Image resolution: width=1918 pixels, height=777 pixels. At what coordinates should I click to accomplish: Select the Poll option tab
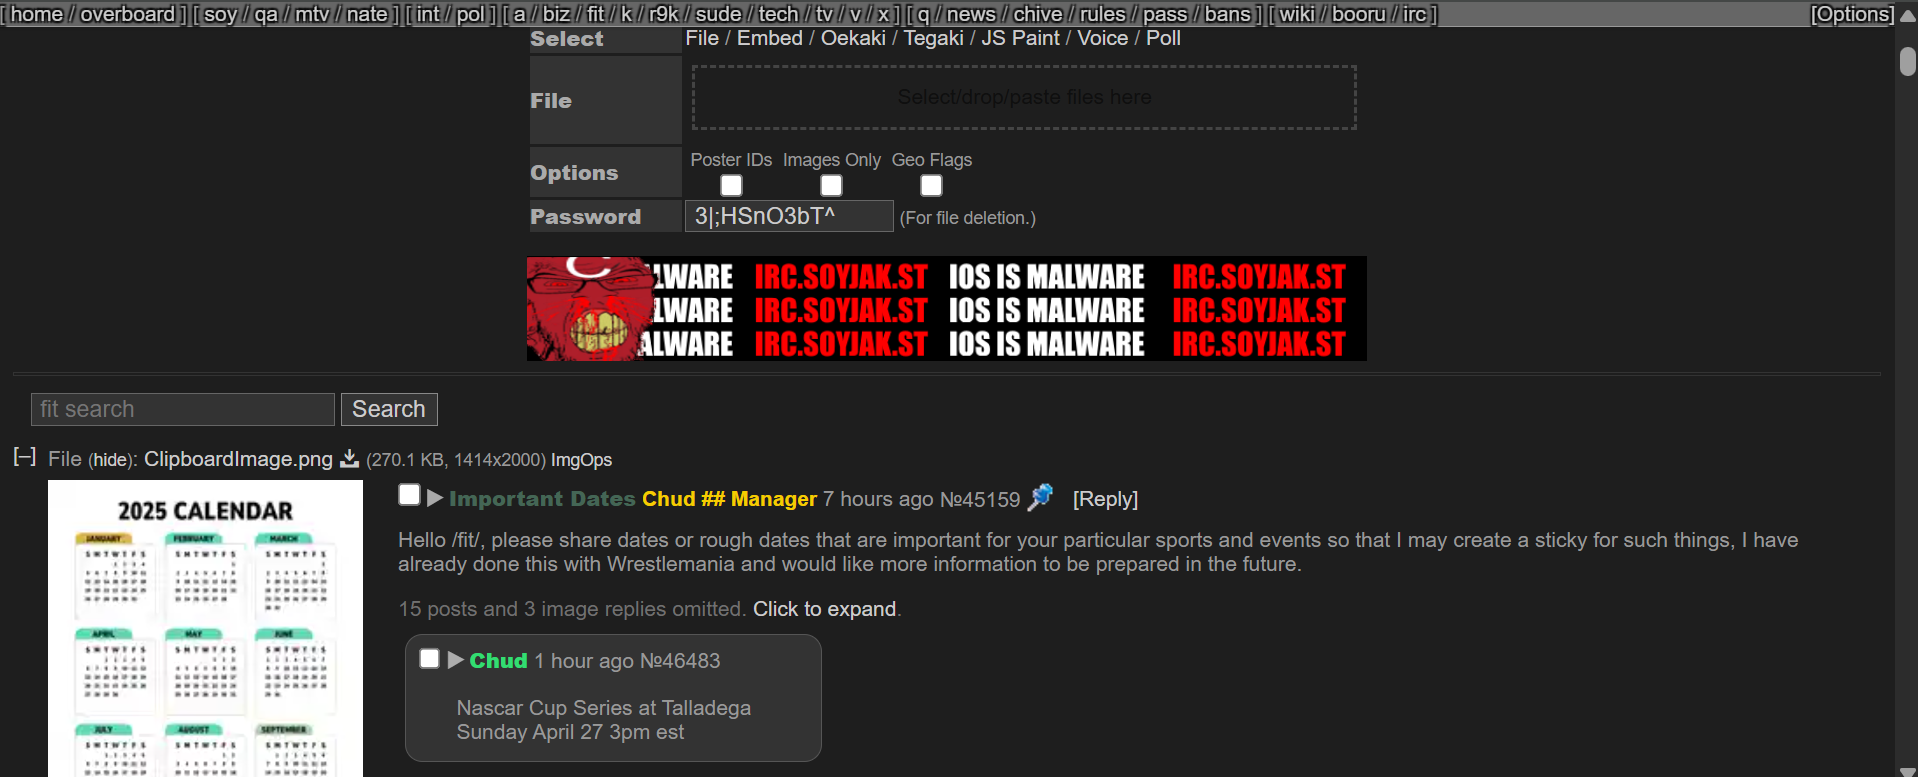click(x=1163, y=38)
